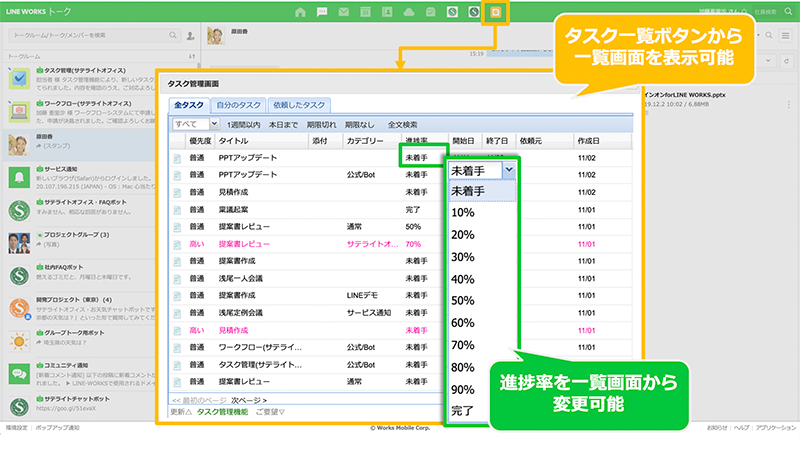Image resolution: width=800 pixels, height=450 pixels.
Task: Open the Calendar icon in top bar
Action: pyautogui.click(x=366, y=12)
